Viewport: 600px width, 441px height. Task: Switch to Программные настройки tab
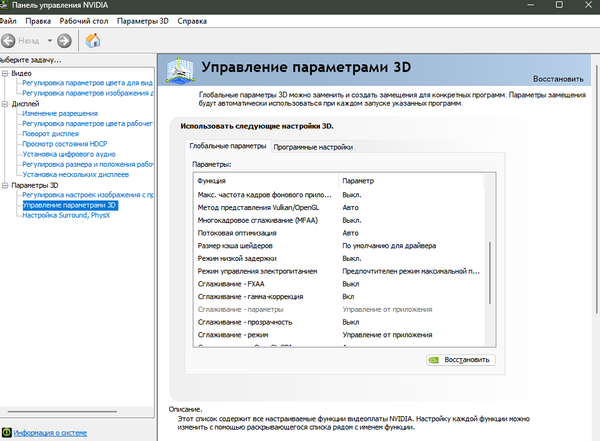pyautogui.click(x=313, y=147)
